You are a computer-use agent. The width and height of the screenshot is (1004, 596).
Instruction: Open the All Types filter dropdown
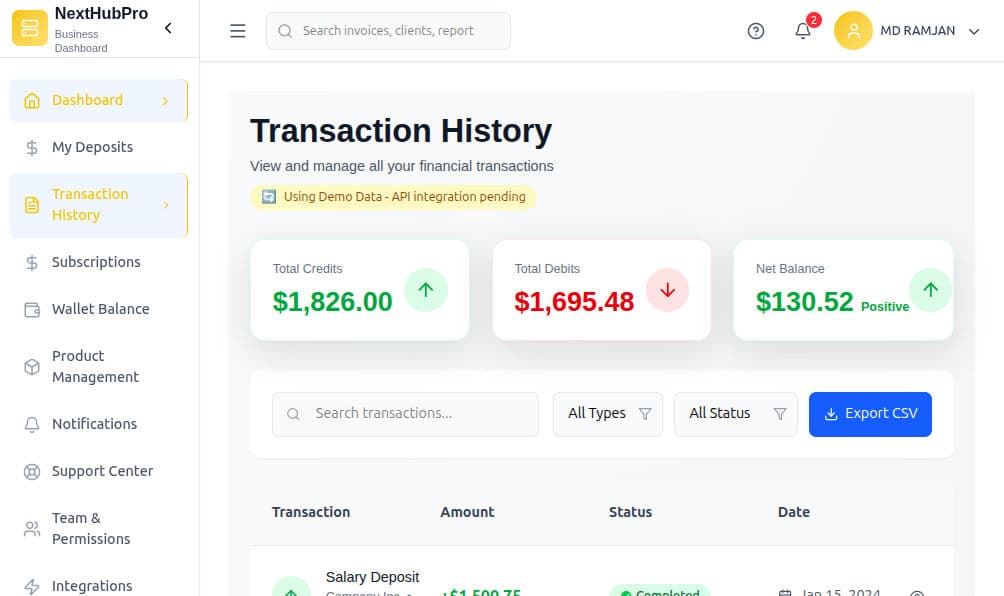tap(607, 413)
